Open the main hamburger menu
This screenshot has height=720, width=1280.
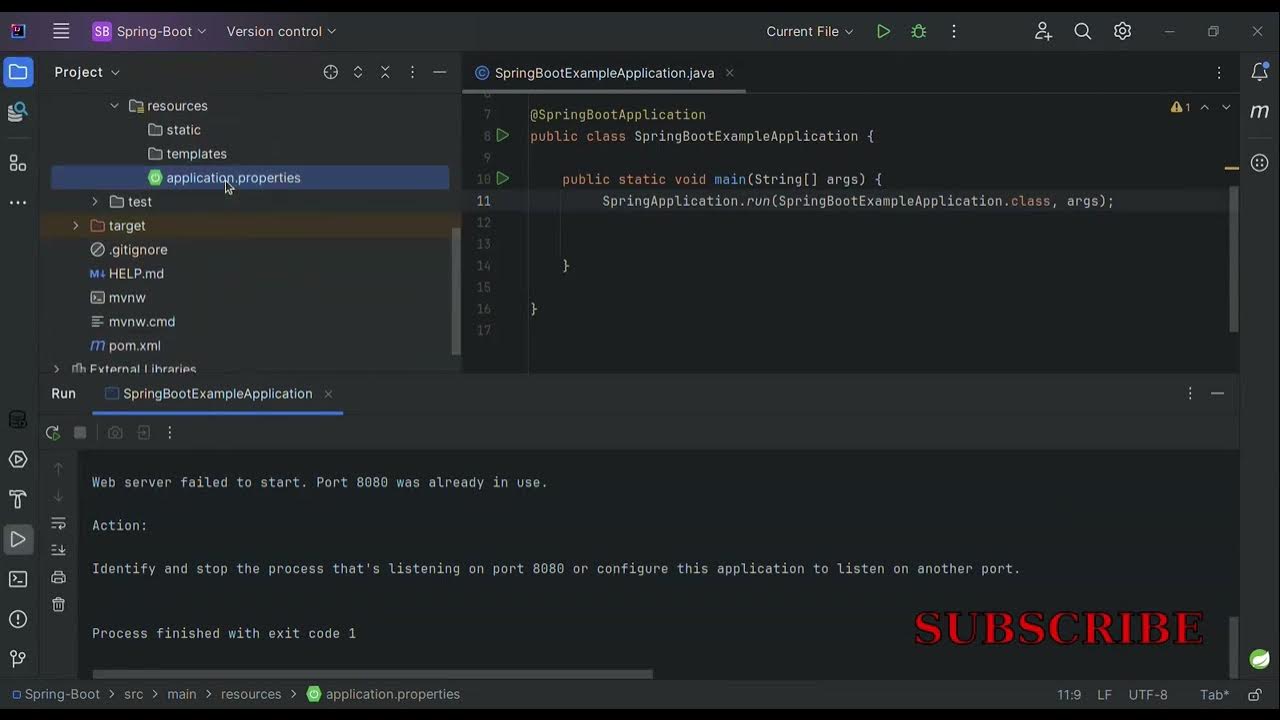(x=61, y=31)
